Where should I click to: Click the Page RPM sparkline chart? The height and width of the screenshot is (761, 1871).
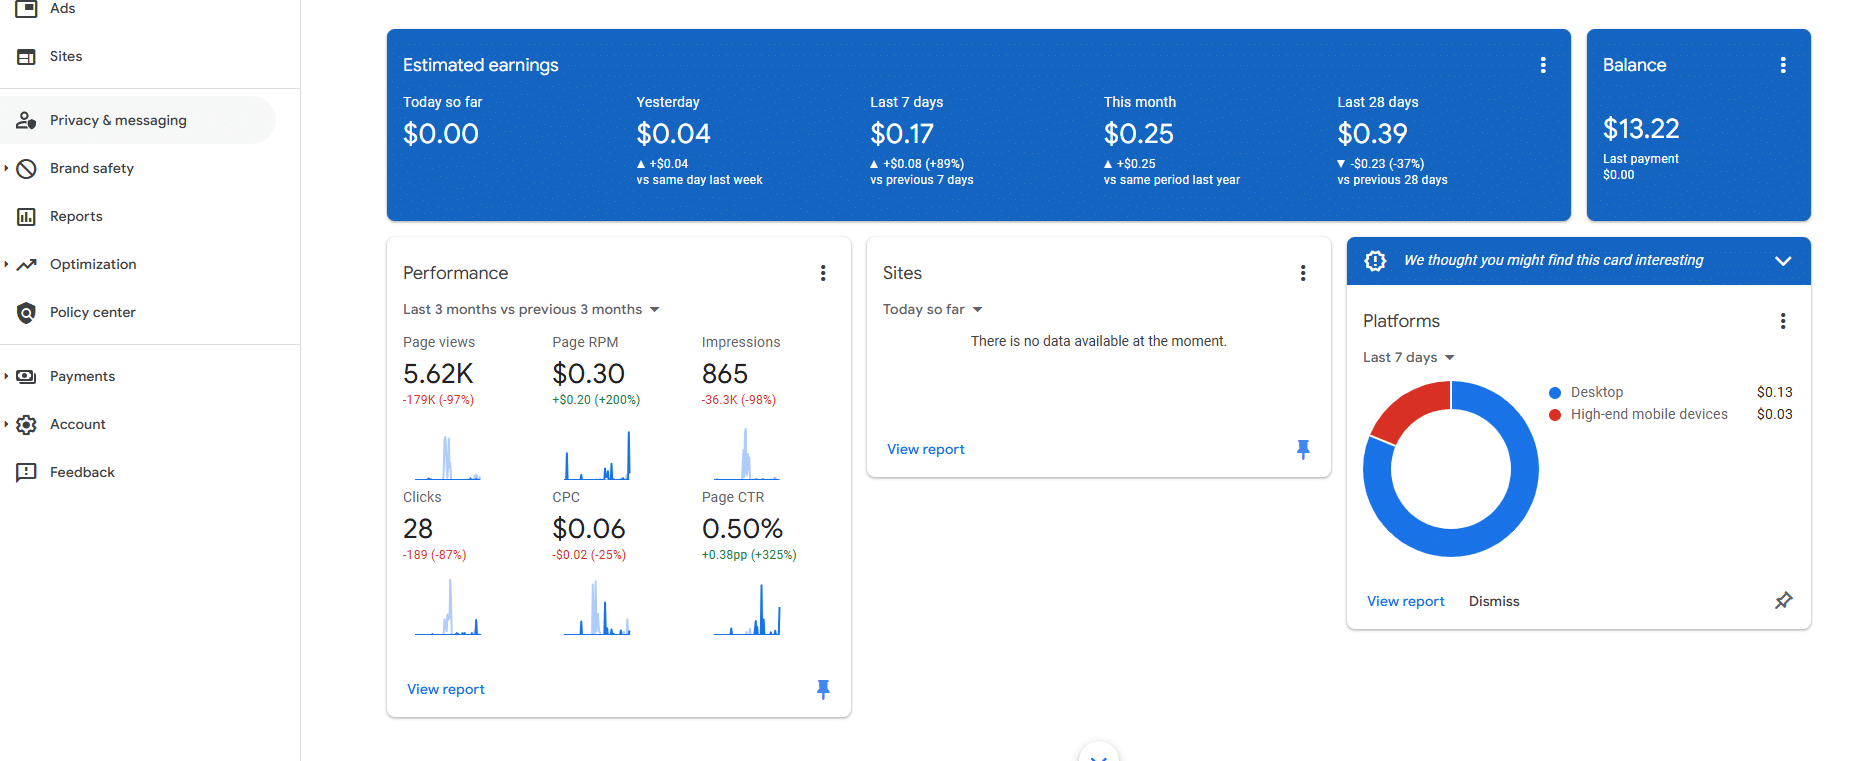click(597, 456)
